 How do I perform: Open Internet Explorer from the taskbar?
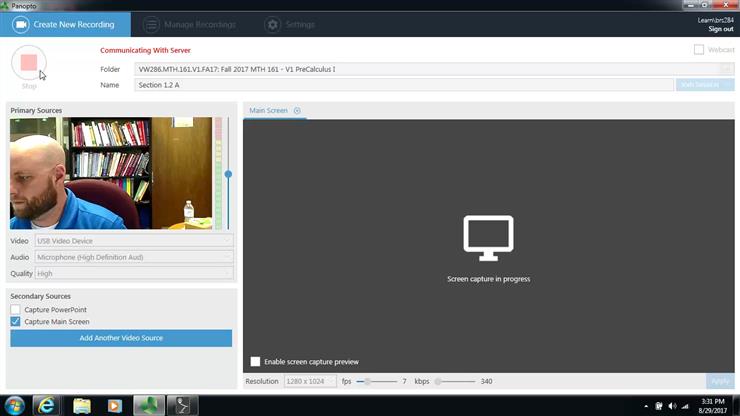[46, 405]
